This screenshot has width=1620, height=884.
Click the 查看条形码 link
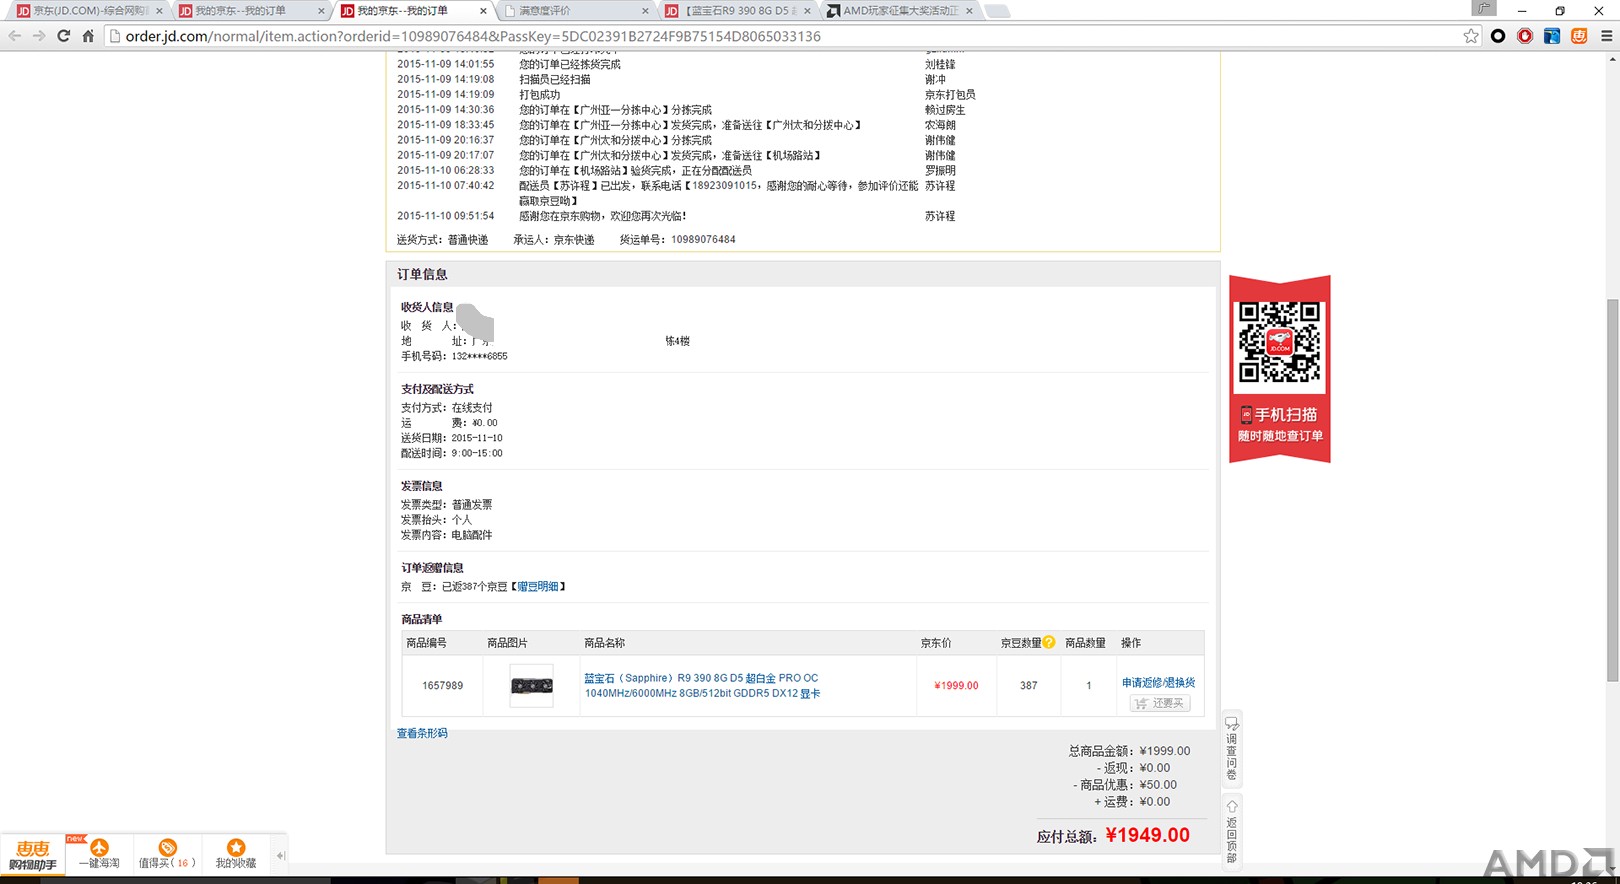coord(422,733)
